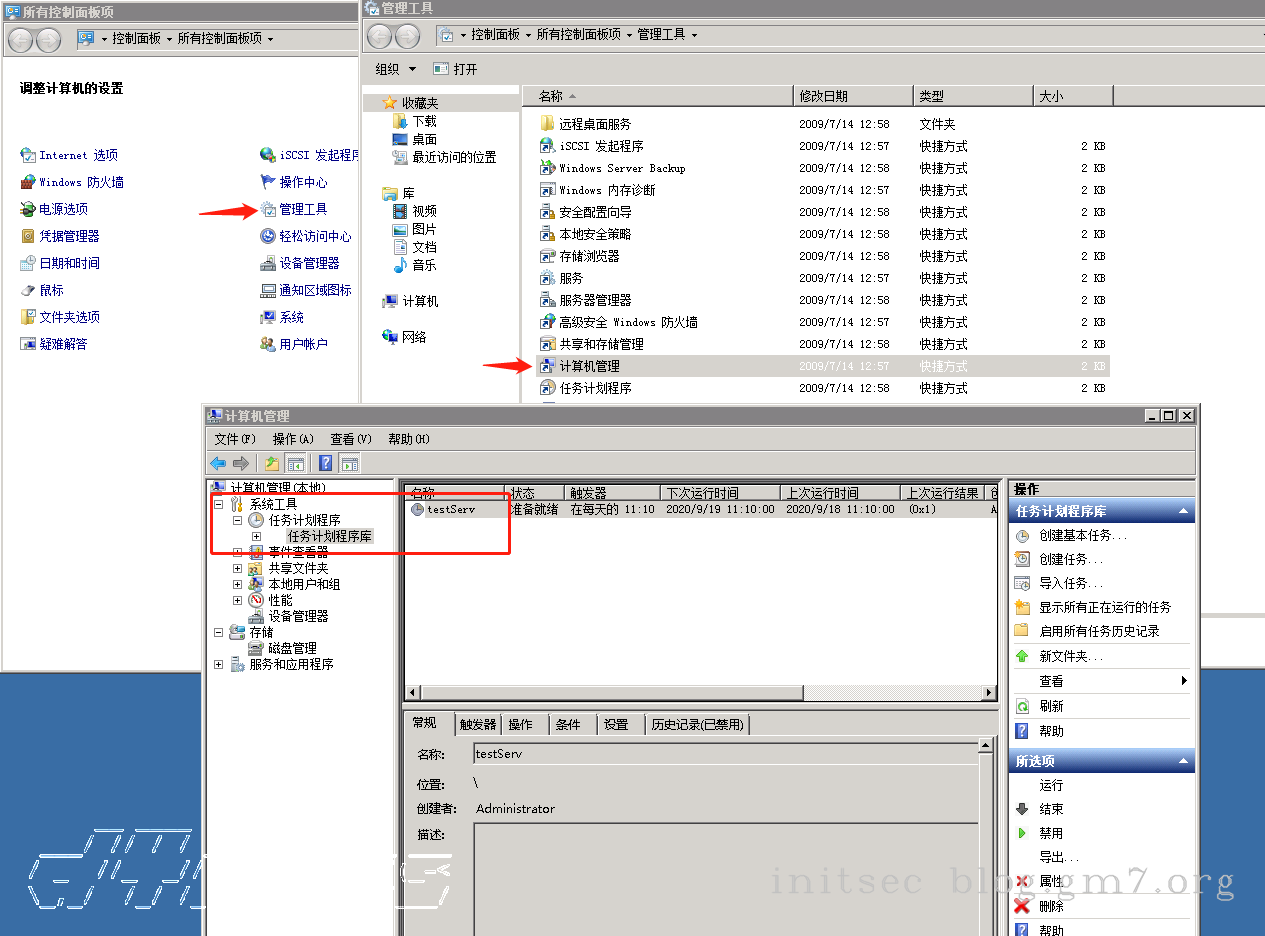
Task: Click 创建基本任务 in actions pane
Action: (x=1082, y=535)
